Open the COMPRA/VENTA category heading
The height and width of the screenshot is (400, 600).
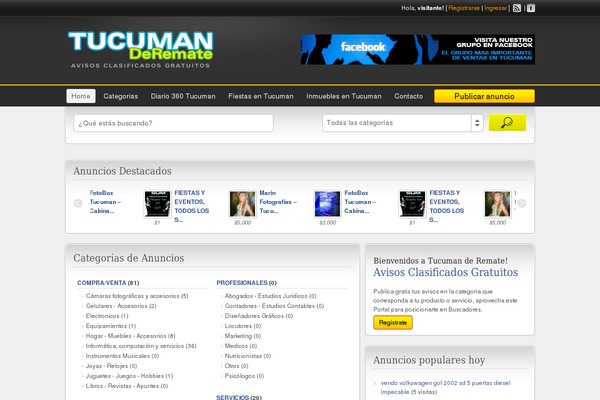[x=101, y=283]
